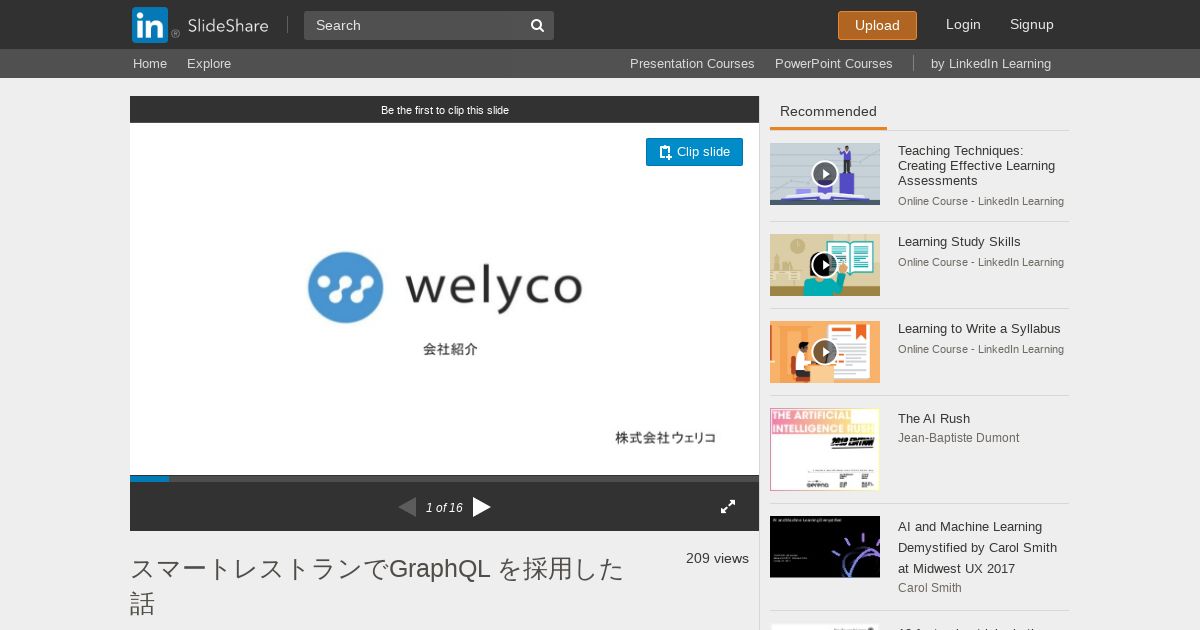1200x630 pixels.
Task: Open the Login link
Action: (963, 24)
